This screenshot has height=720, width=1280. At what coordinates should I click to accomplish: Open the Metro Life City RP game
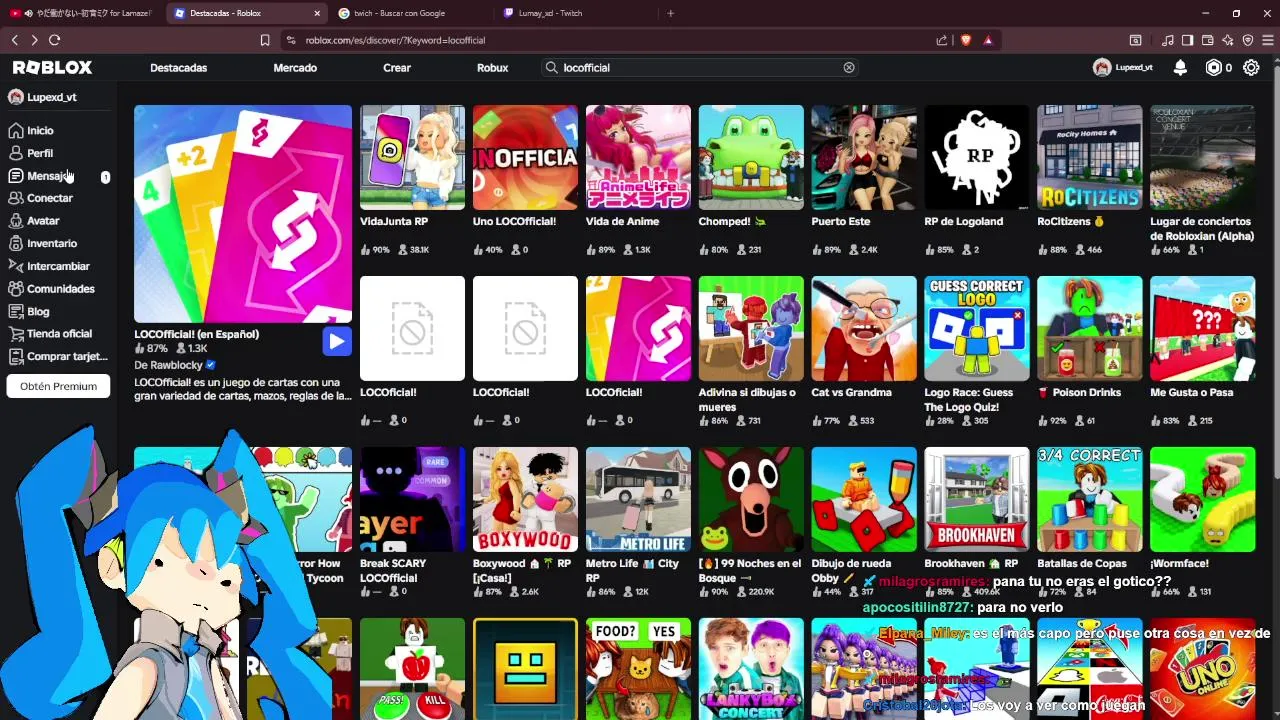(638, 499)
